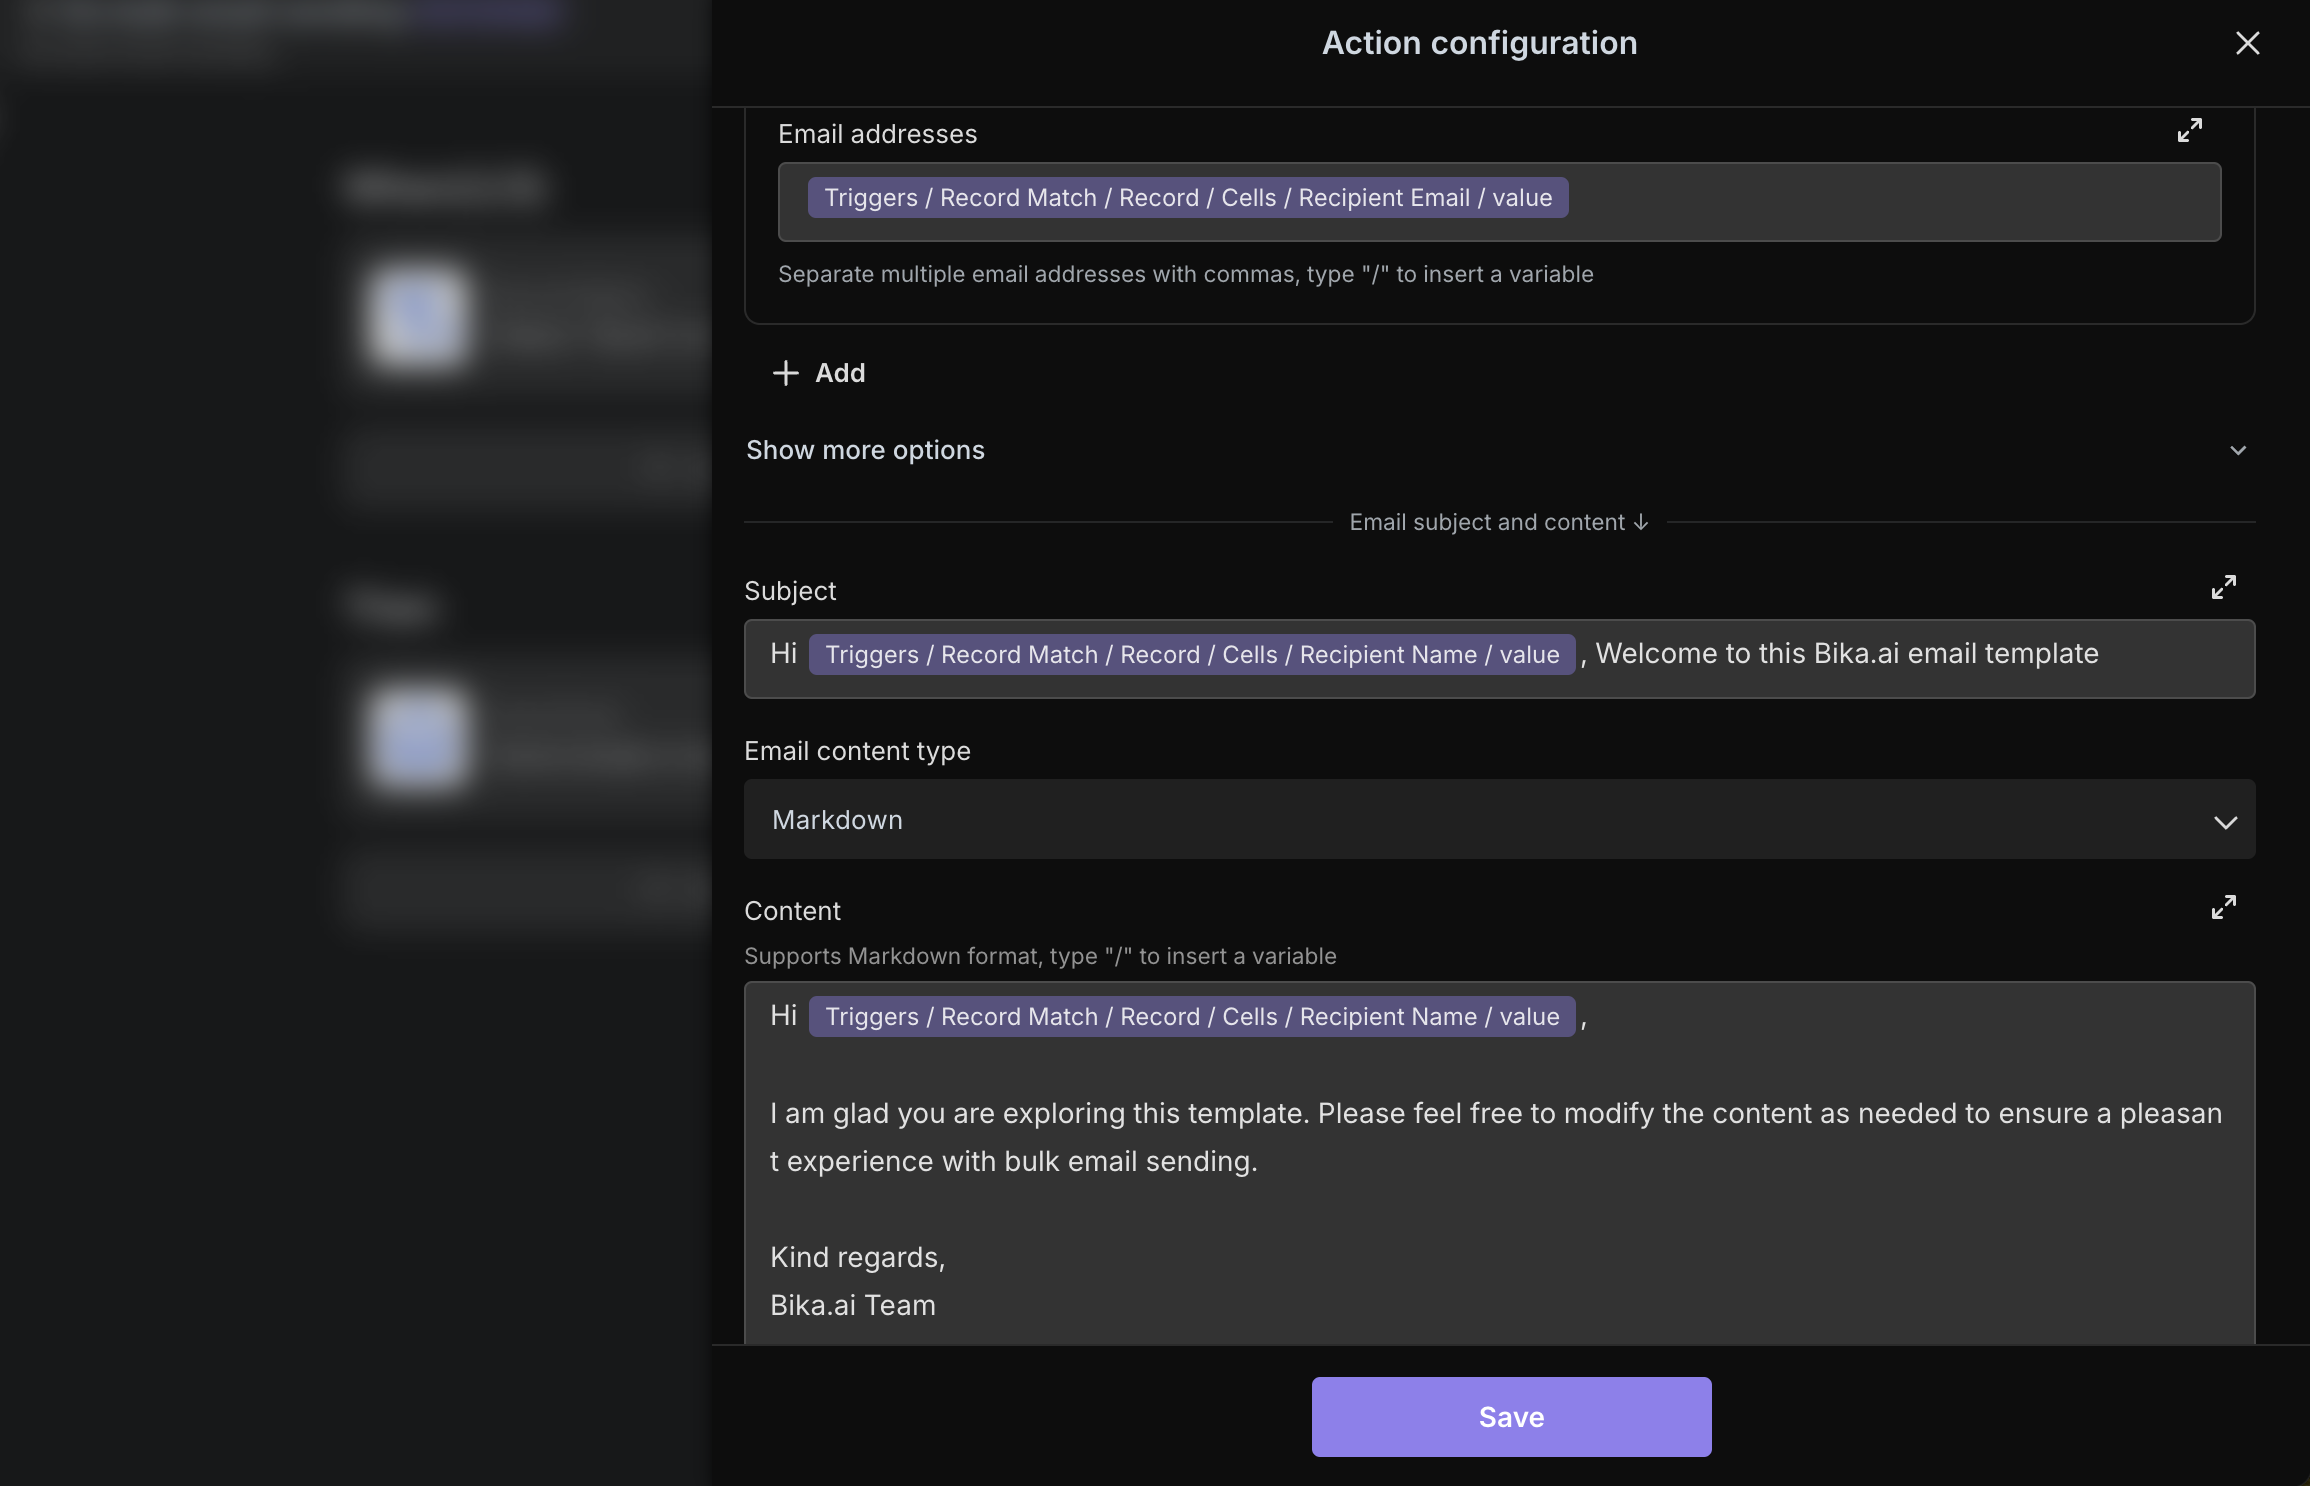Click the 'Supports Markdown format' hint text
This screenshot has width=2310, height=1486.
pos(1040,956)
